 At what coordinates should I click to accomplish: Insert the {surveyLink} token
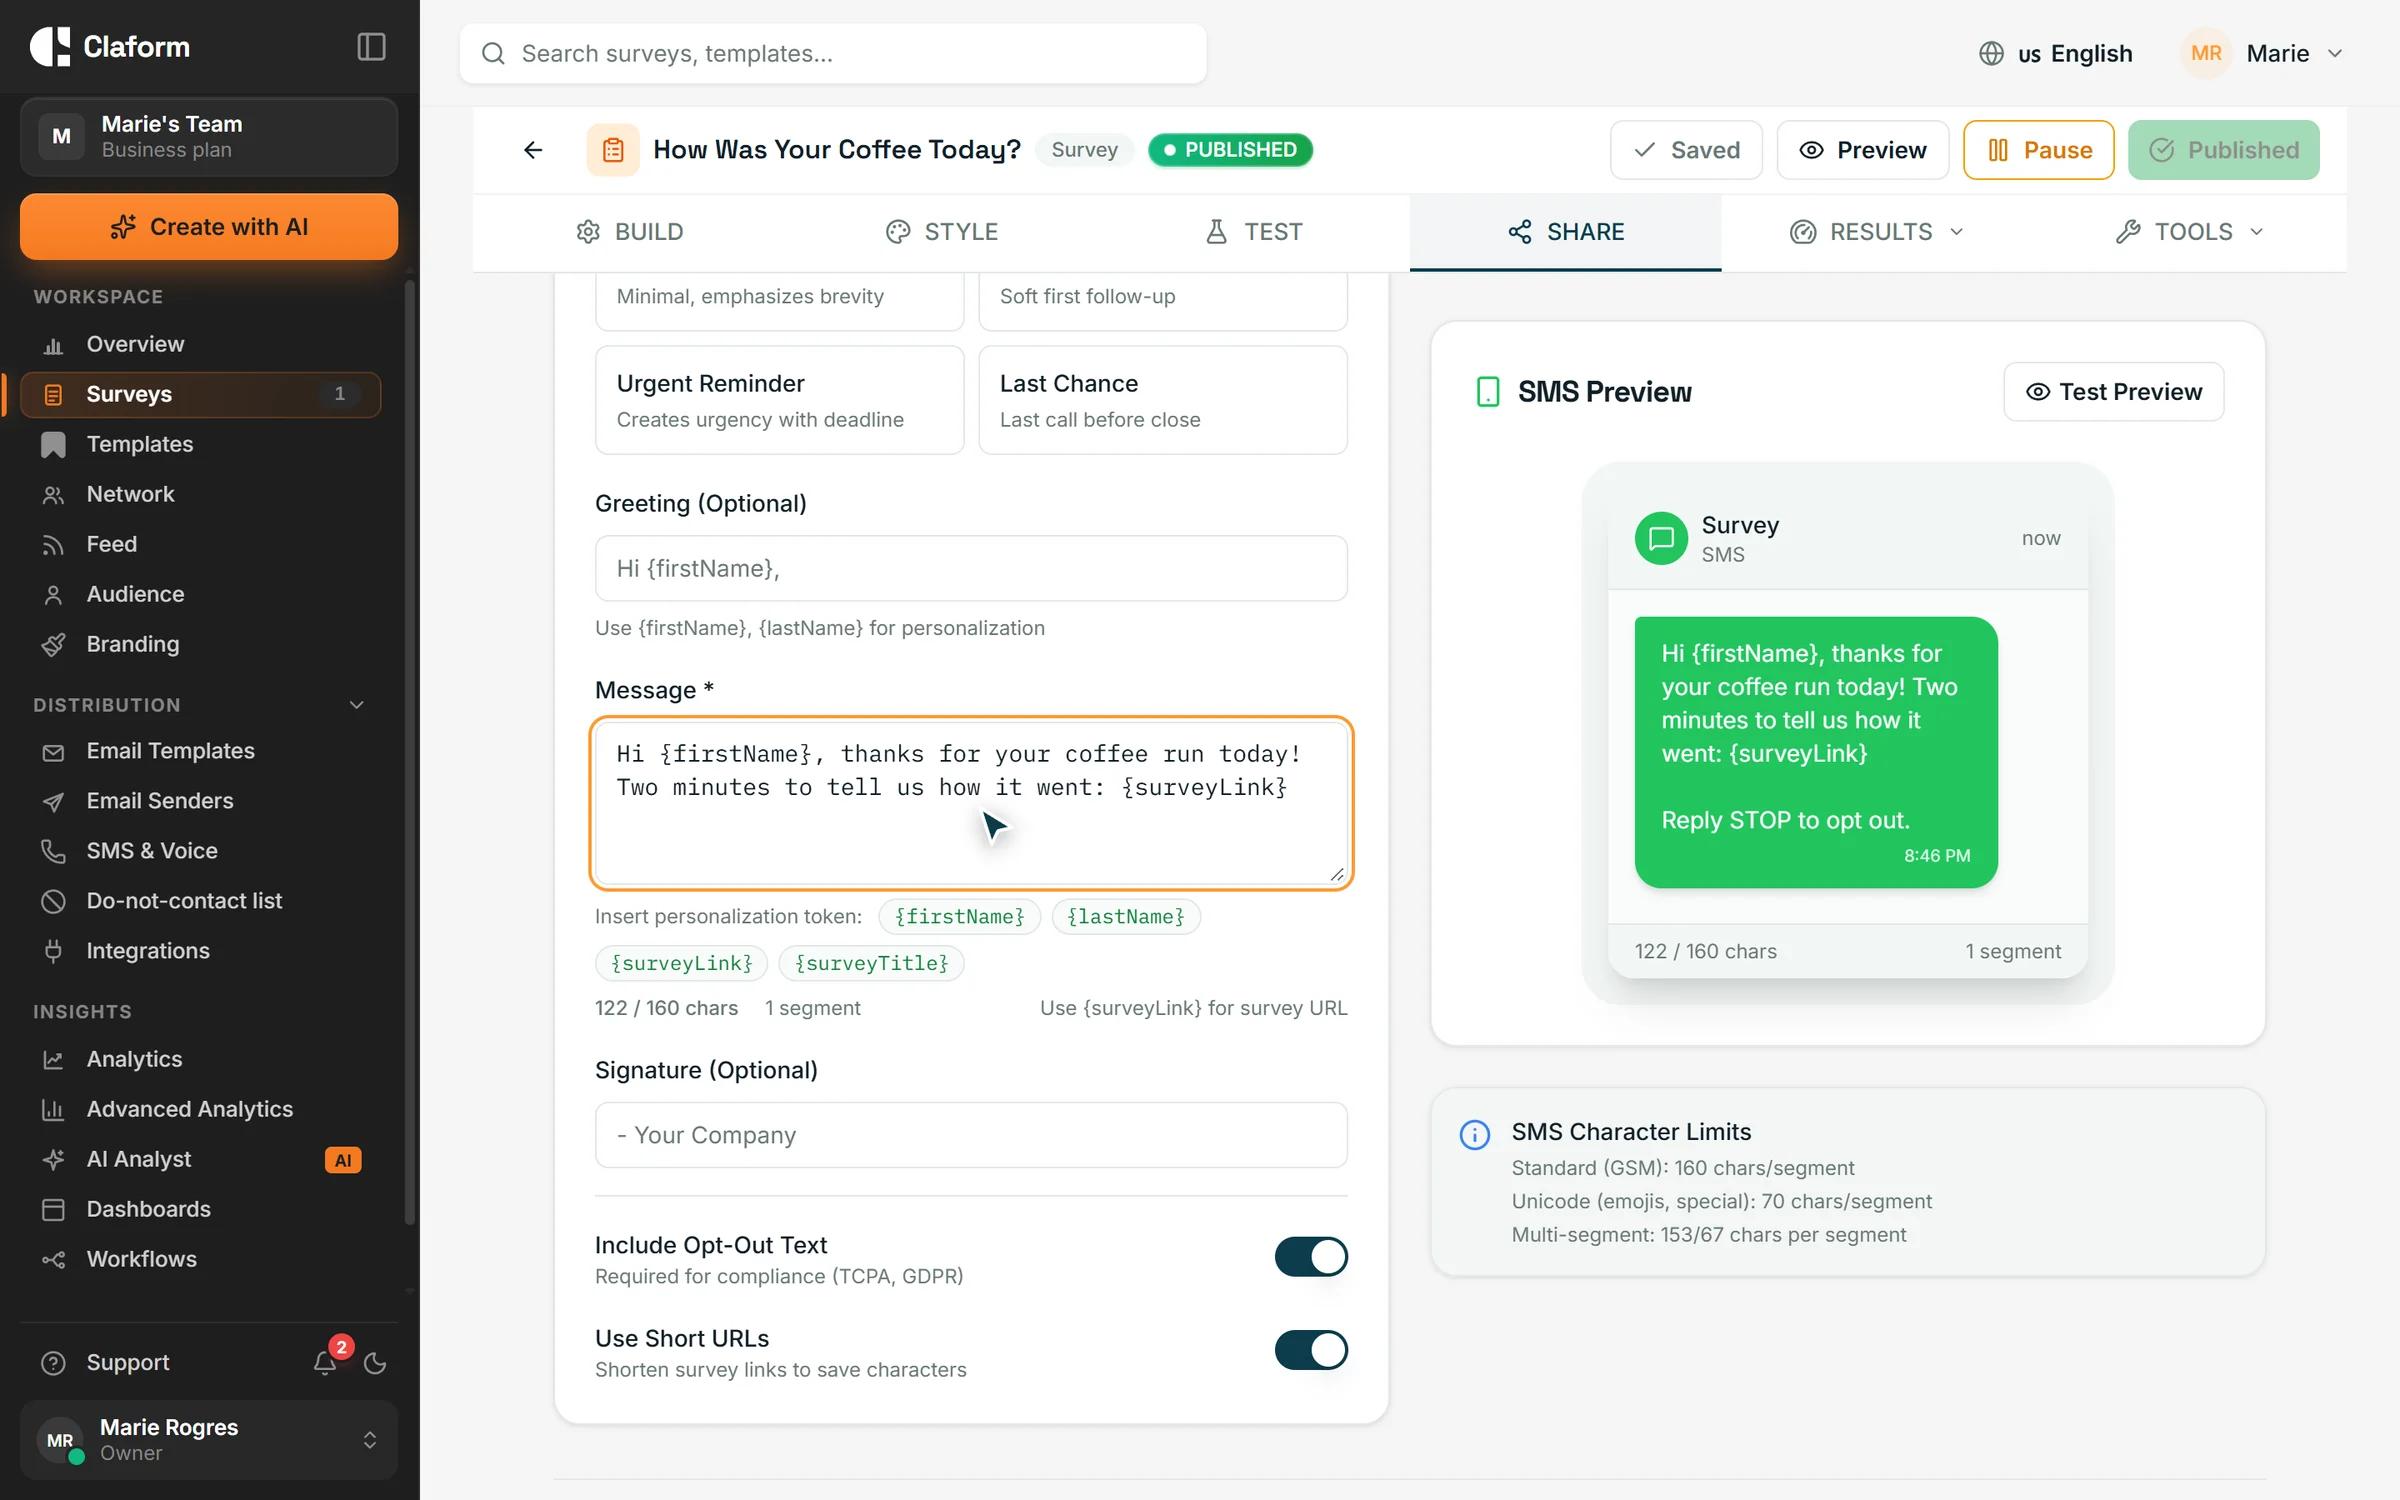click(681, 963)
